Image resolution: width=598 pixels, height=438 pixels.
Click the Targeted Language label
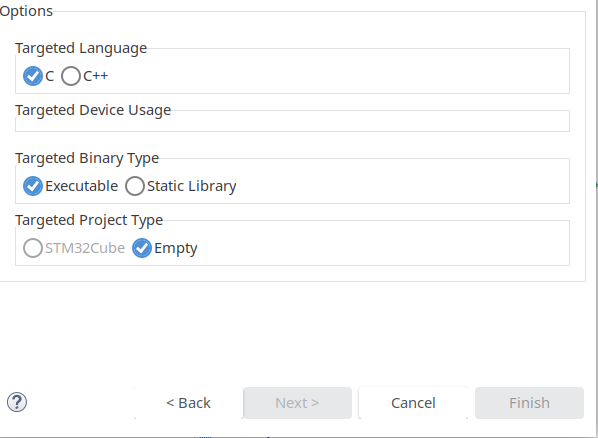(x=81, y=48)
